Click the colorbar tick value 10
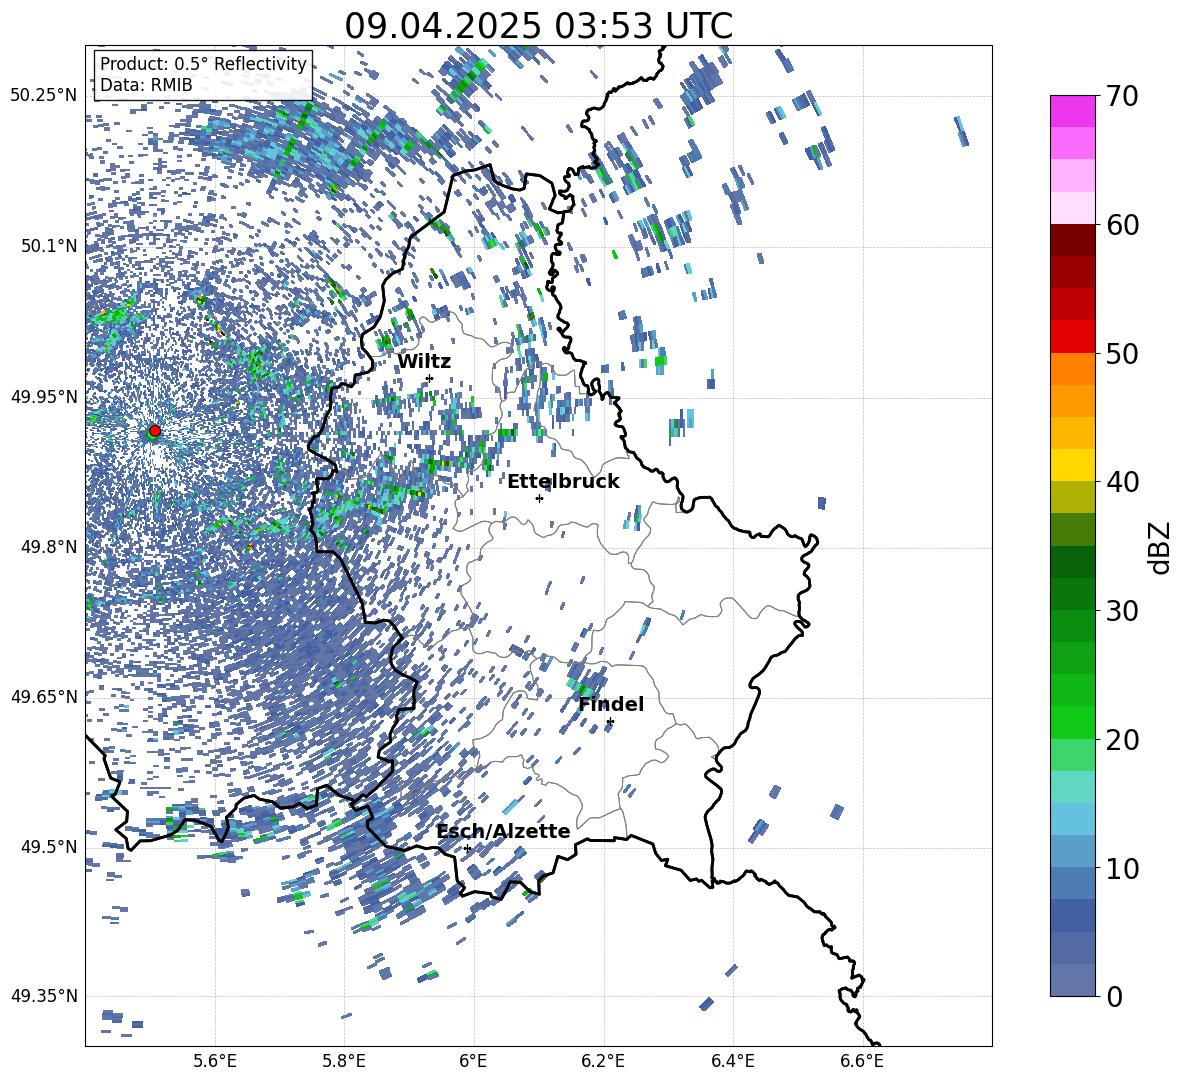Viewport: 1184px width, 1081px height. point(1122,867)
